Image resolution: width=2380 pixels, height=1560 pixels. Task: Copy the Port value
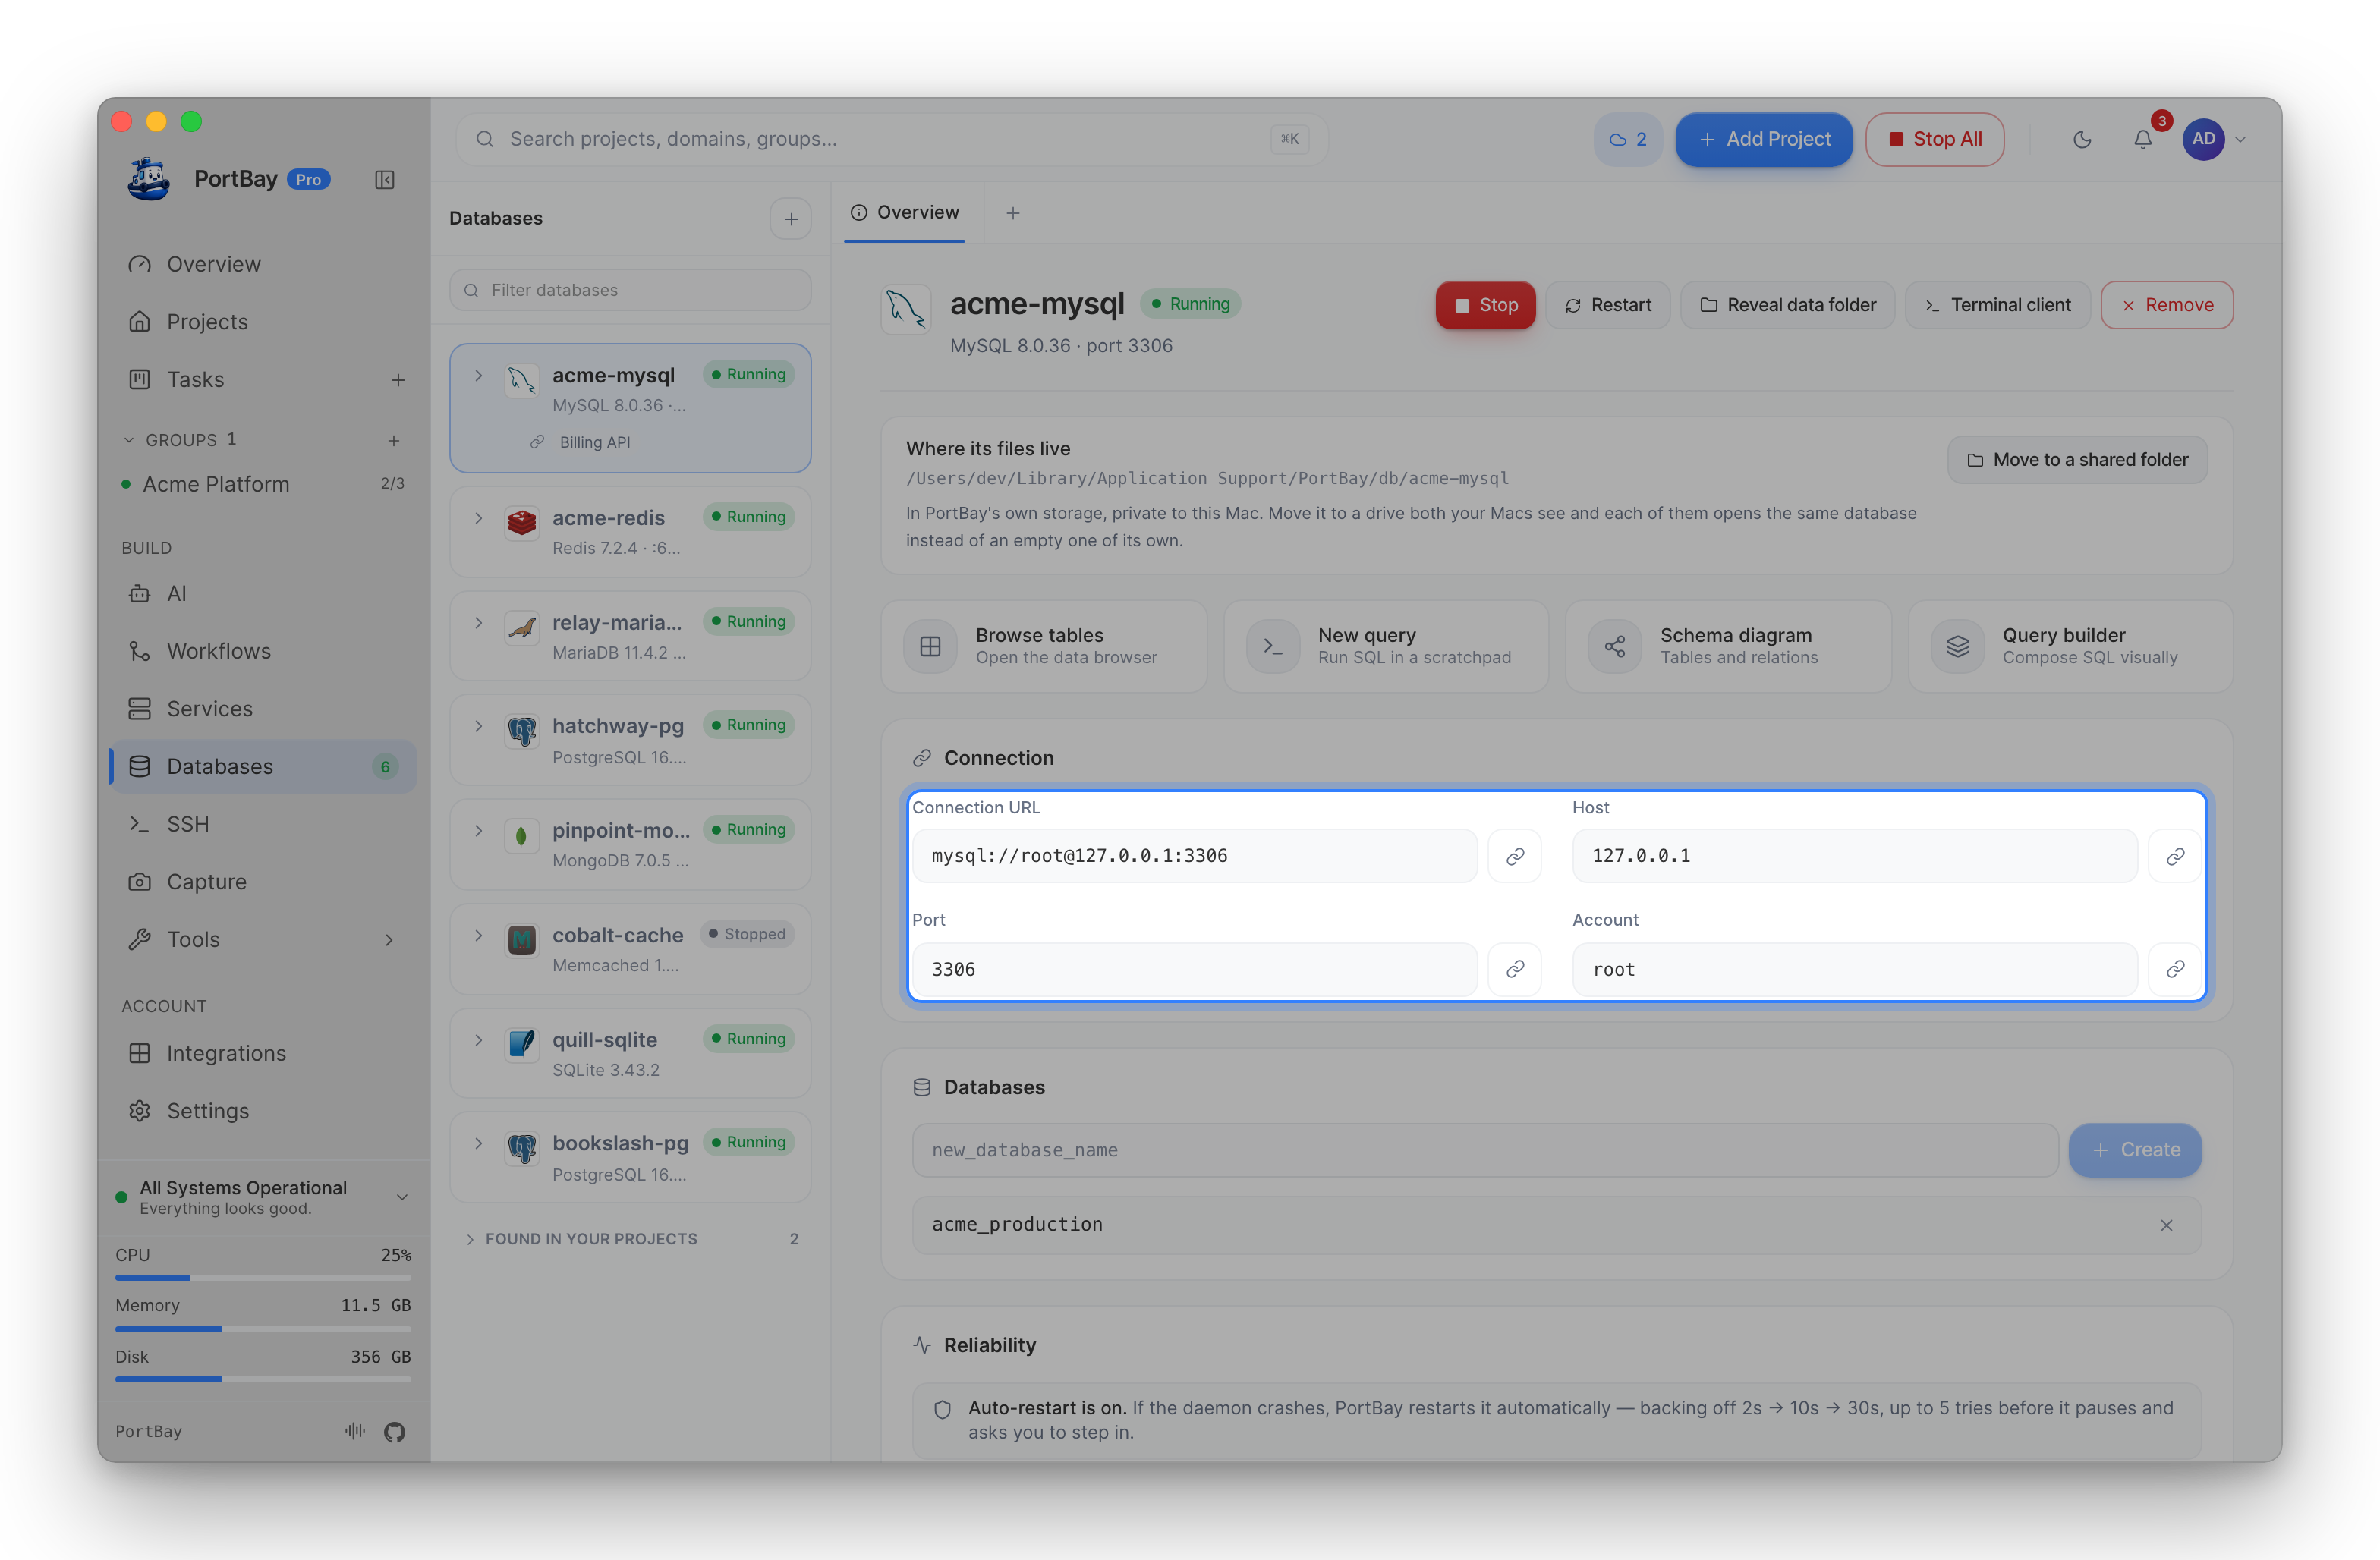tap(1515, 969)
